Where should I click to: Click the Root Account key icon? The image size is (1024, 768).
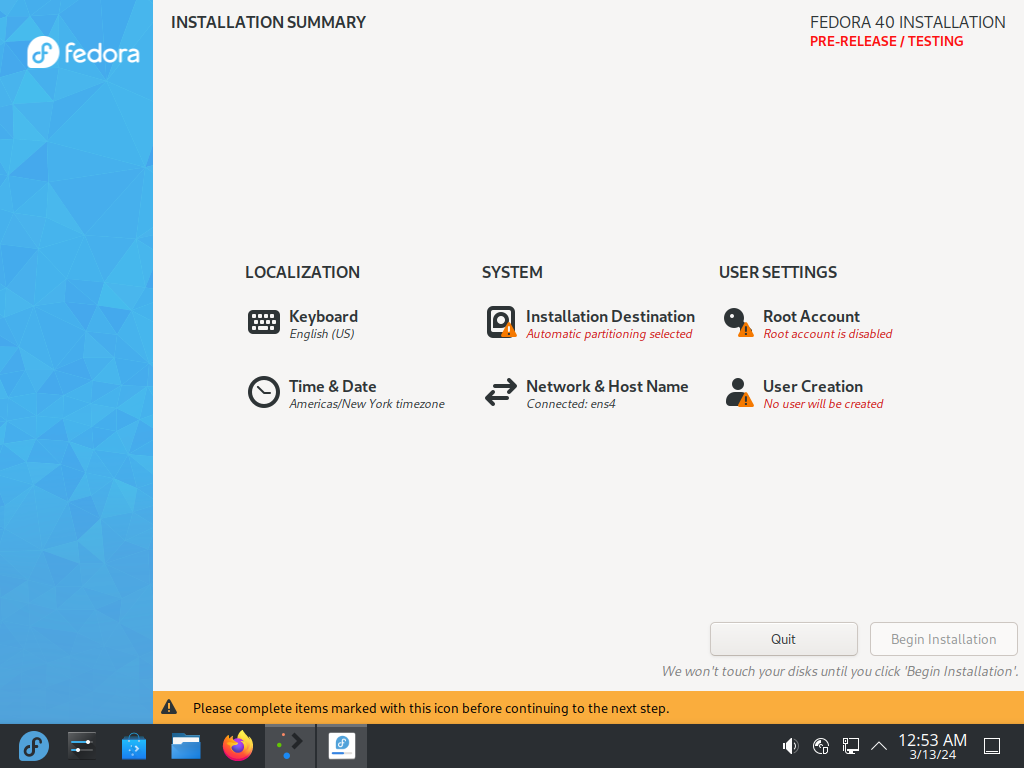738,323
